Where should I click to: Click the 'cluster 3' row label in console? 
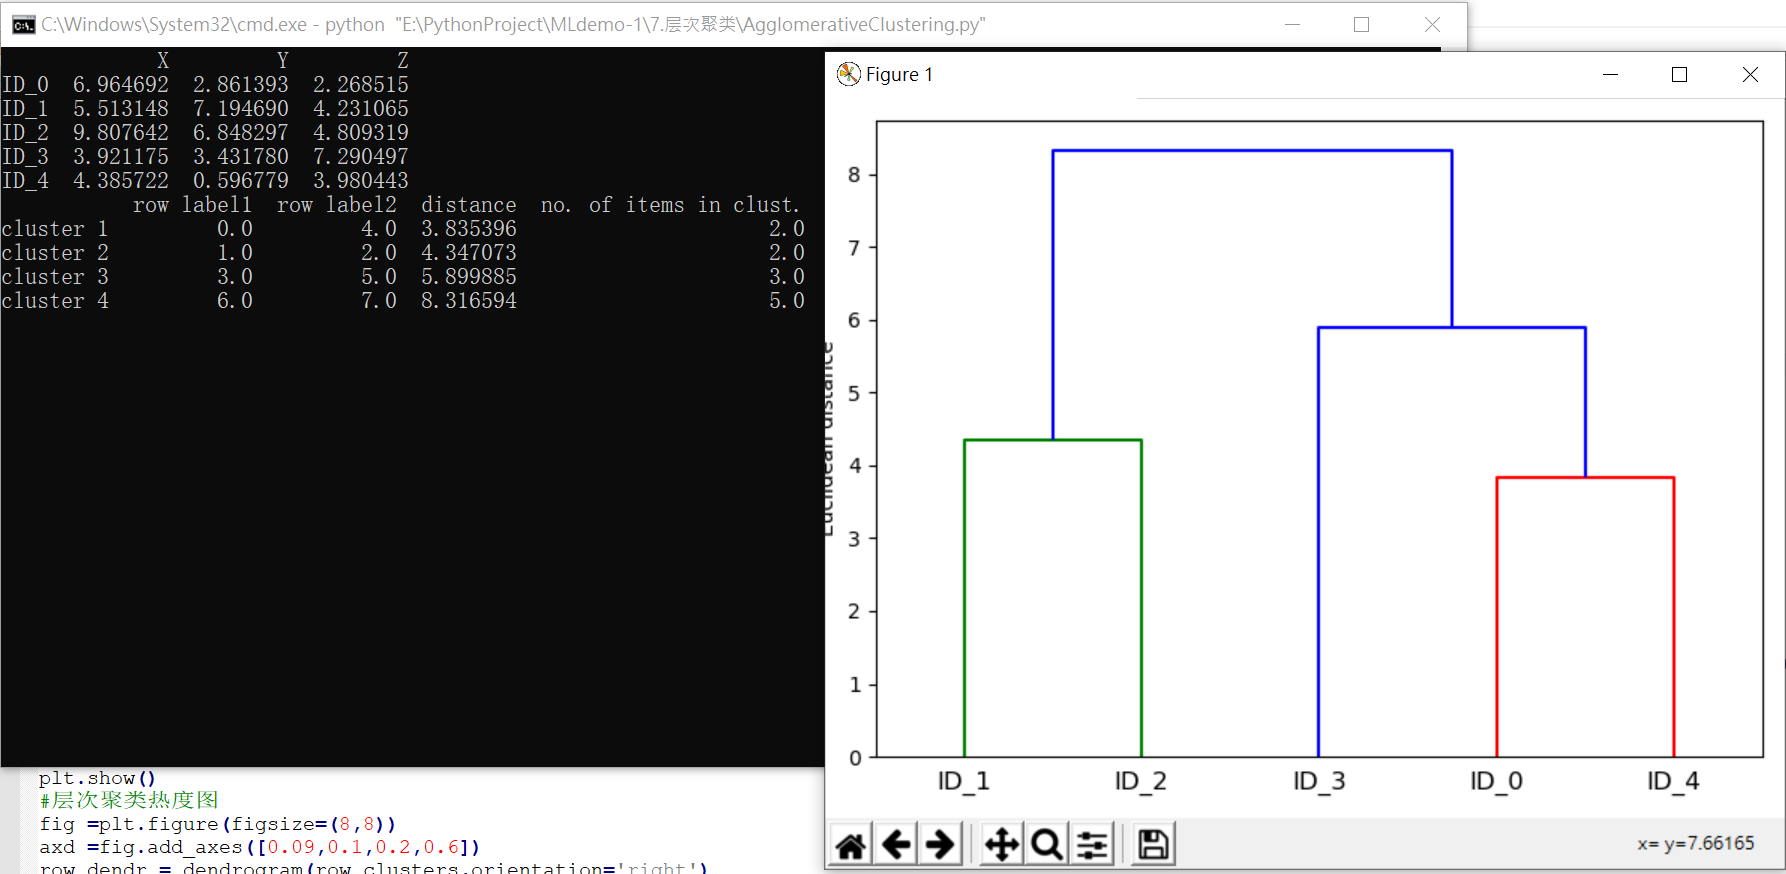[x=55, y=277]
